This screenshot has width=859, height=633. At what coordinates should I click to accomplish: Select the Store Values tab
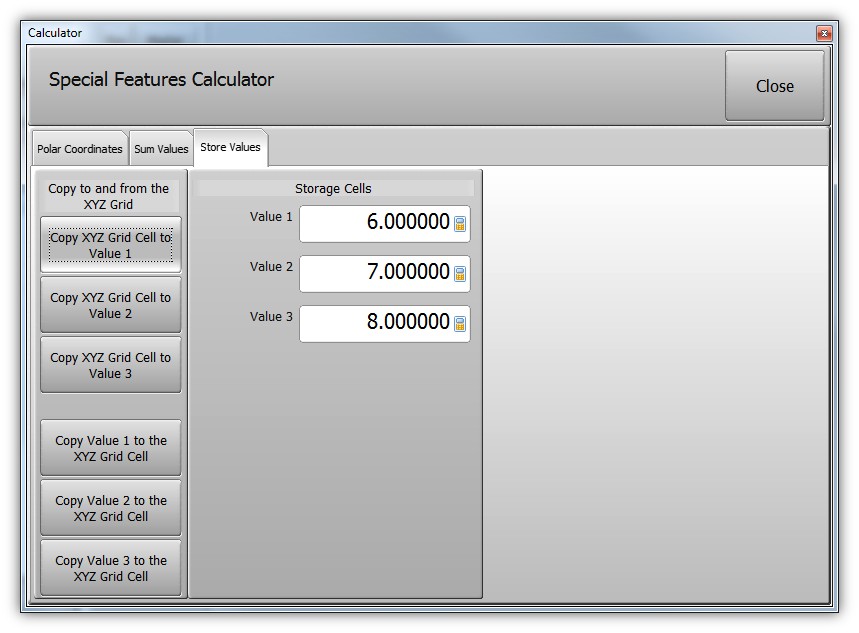(x=230, y=147)
